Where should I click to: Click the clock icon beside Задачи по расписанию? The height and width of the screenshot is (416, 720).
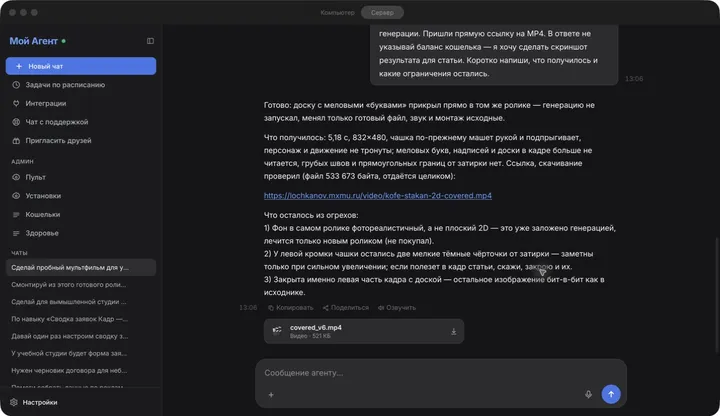click(16, 85)
